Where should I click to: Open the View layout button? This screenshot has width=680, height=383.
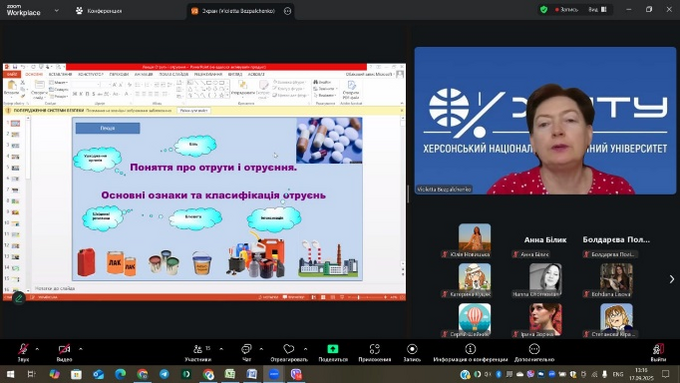(x=598, y=9)
